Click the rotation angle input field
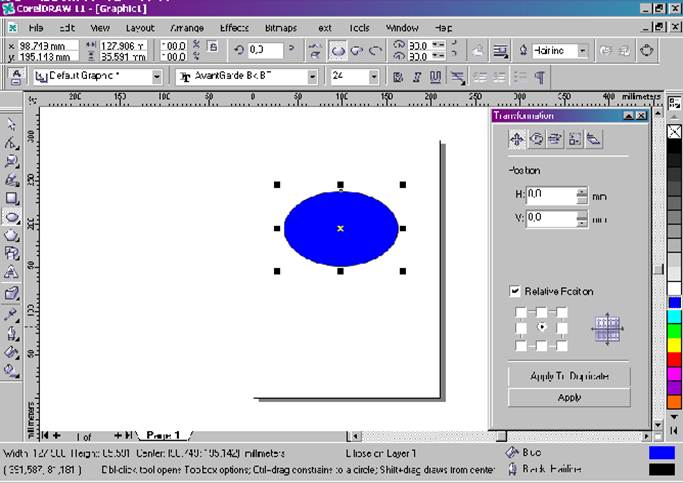This screenshot has height=483, width=683. click(266, 51)
